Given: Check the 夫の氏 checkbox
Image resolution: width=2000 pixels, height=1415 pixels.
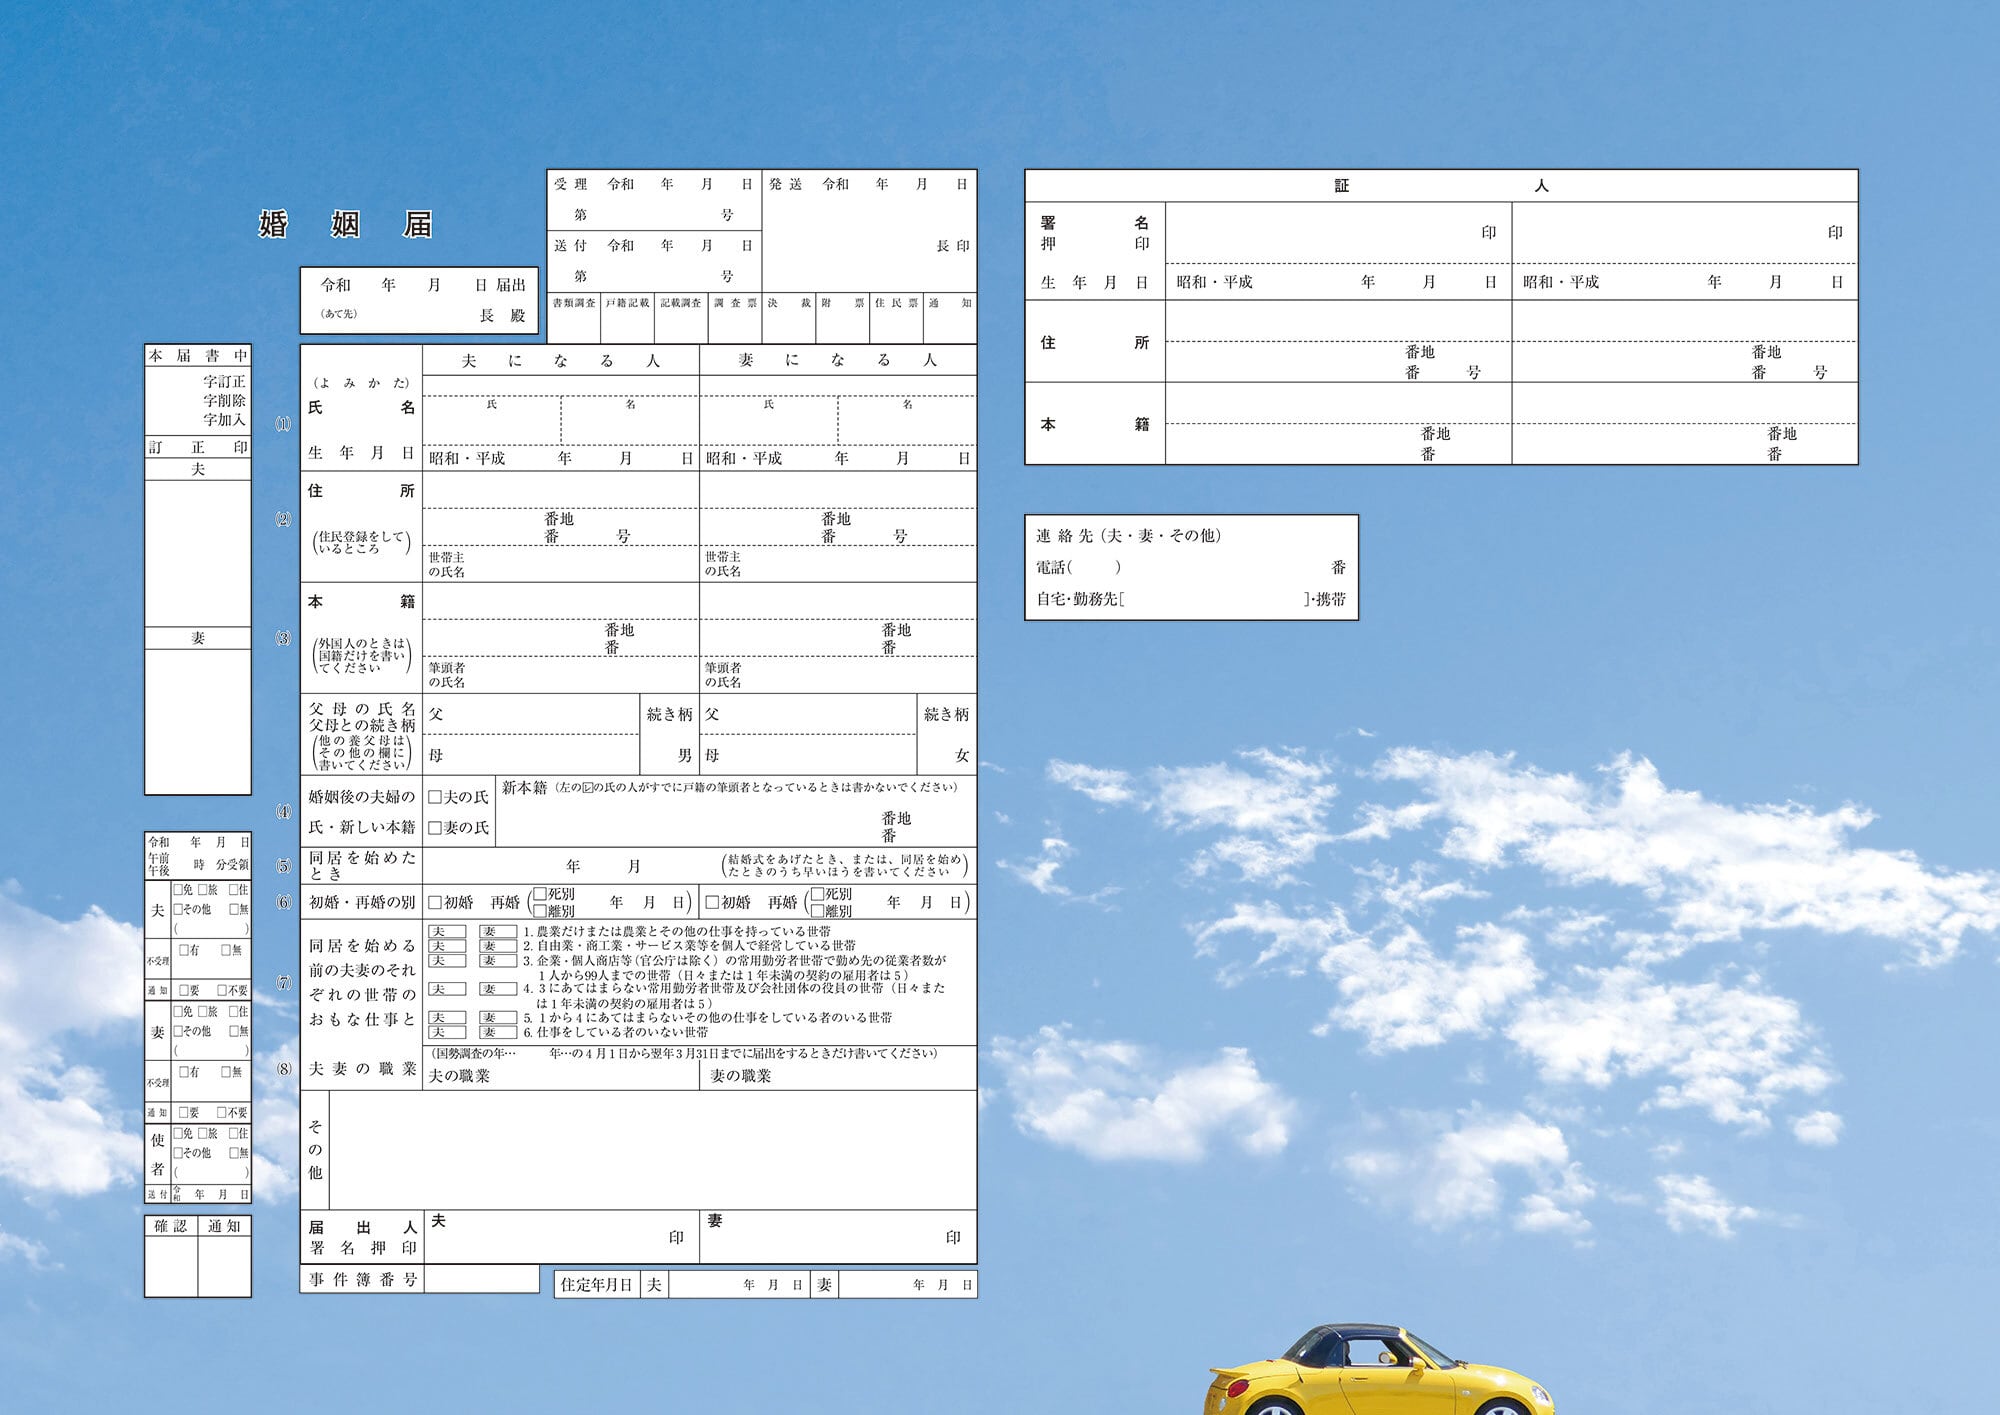Looking at the screenshot, I should (x=435, y=797).
